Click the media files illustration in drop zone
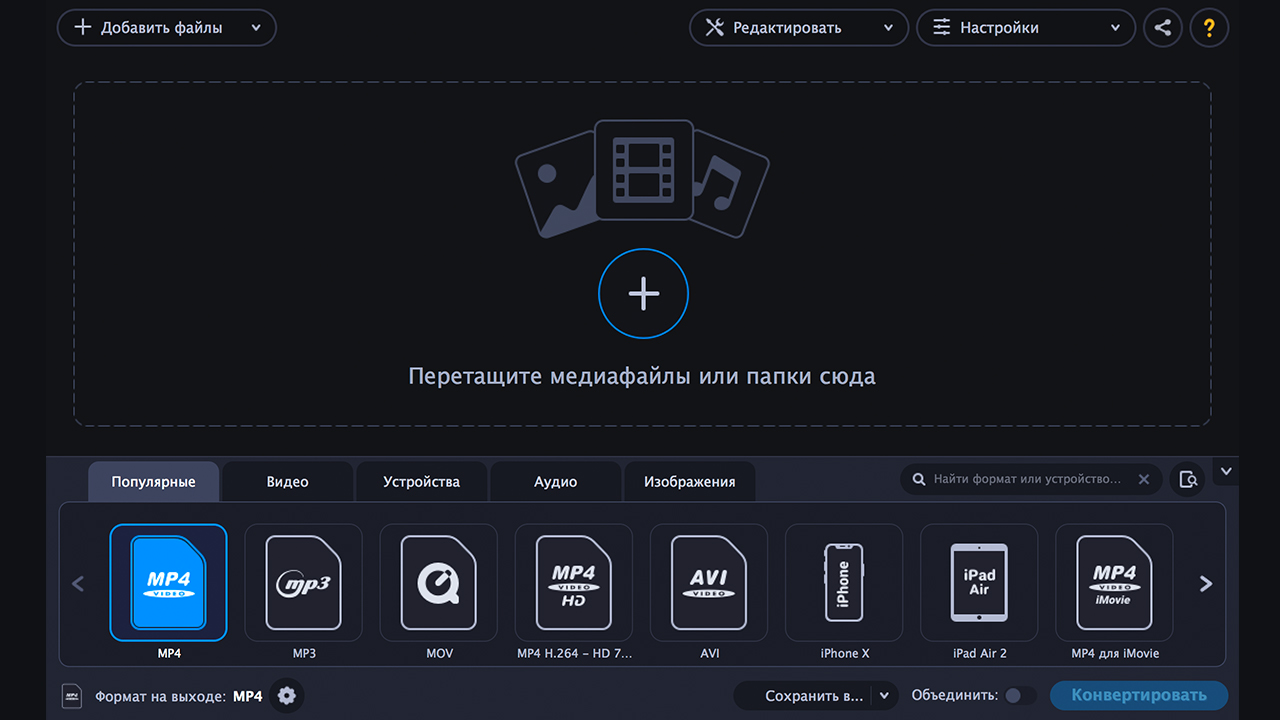 coord(642,178)
